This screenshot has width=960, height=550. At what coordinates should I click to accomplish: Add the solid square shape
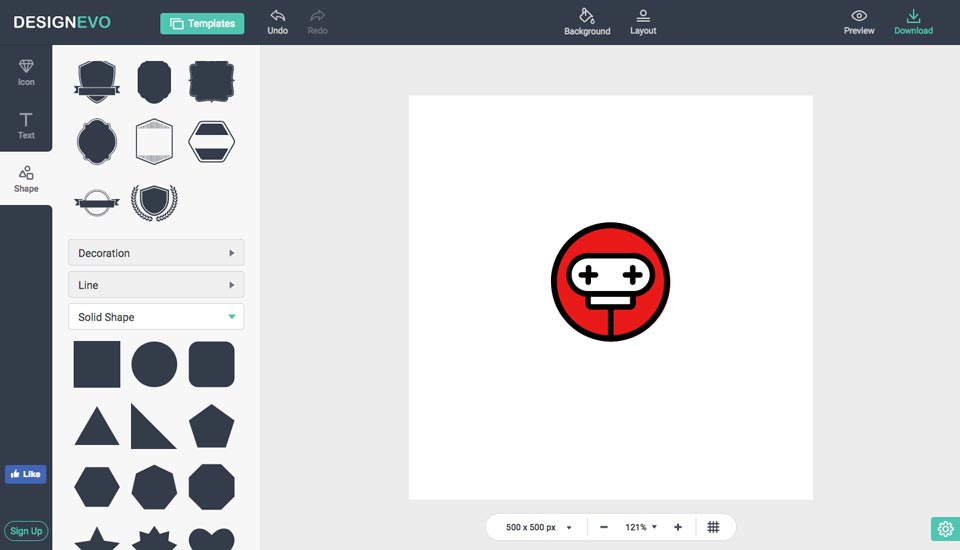point(97,364)
